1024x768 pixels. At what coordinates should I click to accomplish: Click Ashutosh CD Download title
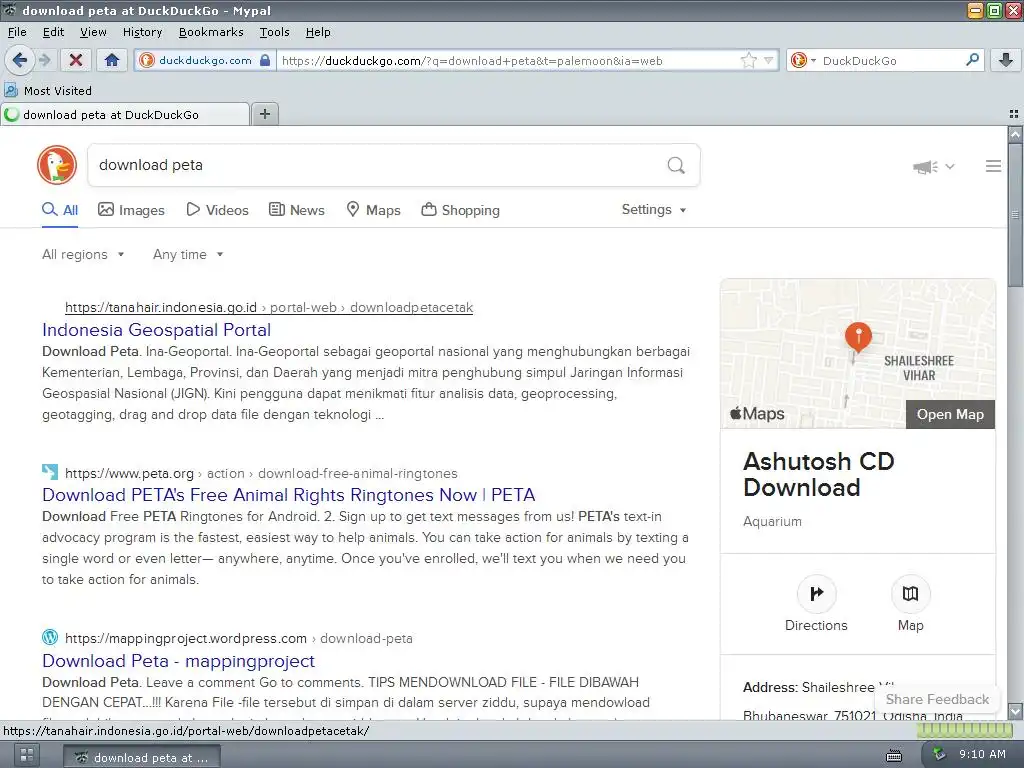[x=819, y=474]
